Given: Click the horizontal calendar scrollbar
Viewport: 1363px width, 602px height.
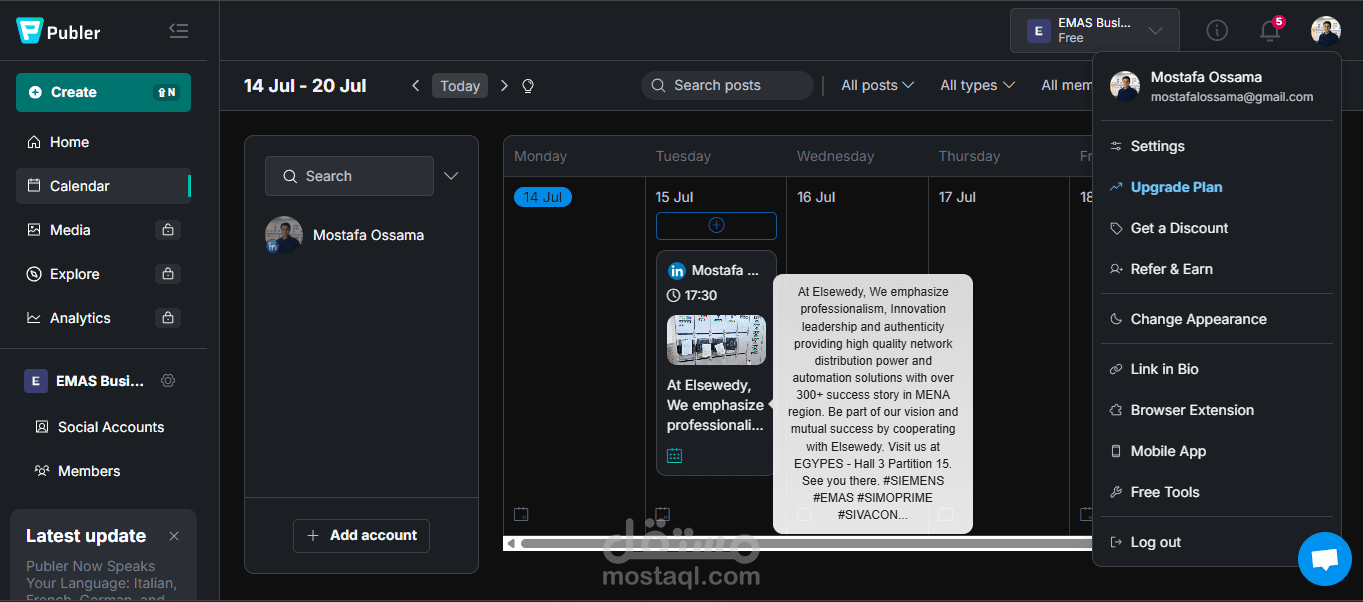Looking at the screenshot, I should pyautogui.click(x=805, y=543).
